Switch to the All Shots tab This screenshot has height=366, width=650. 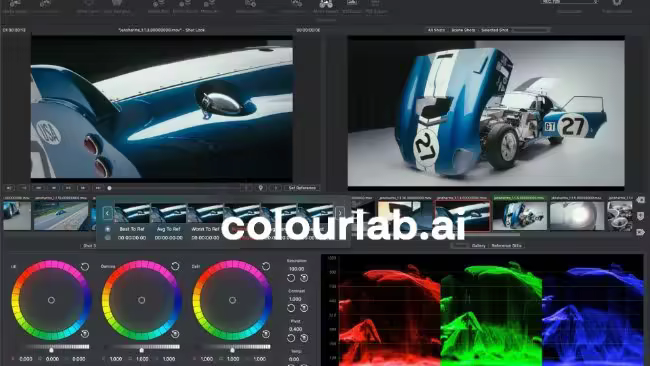point(436,30)
